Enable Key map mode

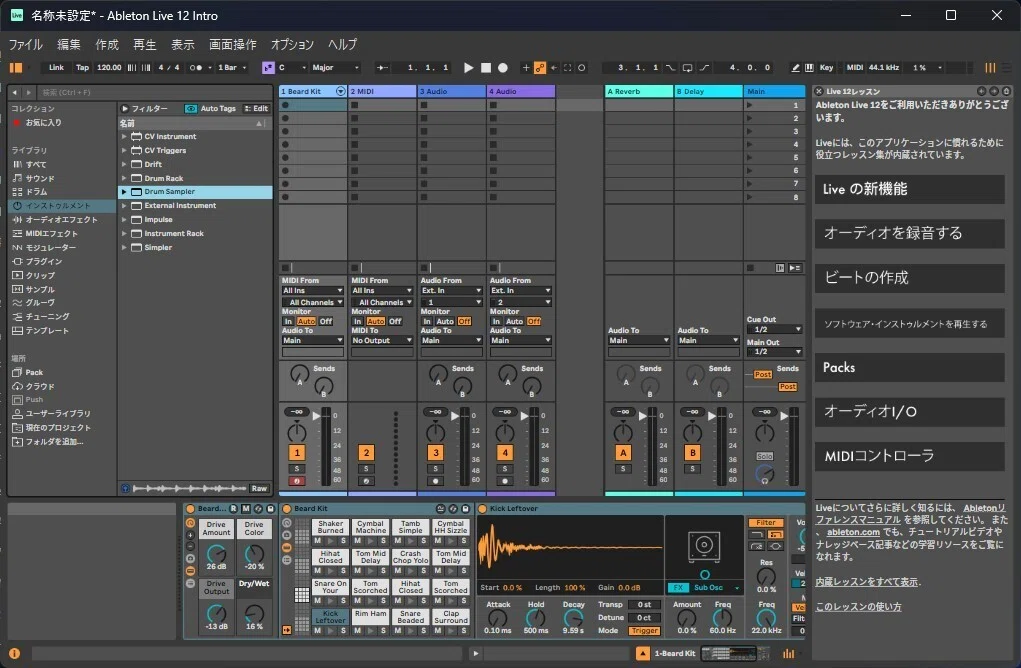(x=826, y=68)
